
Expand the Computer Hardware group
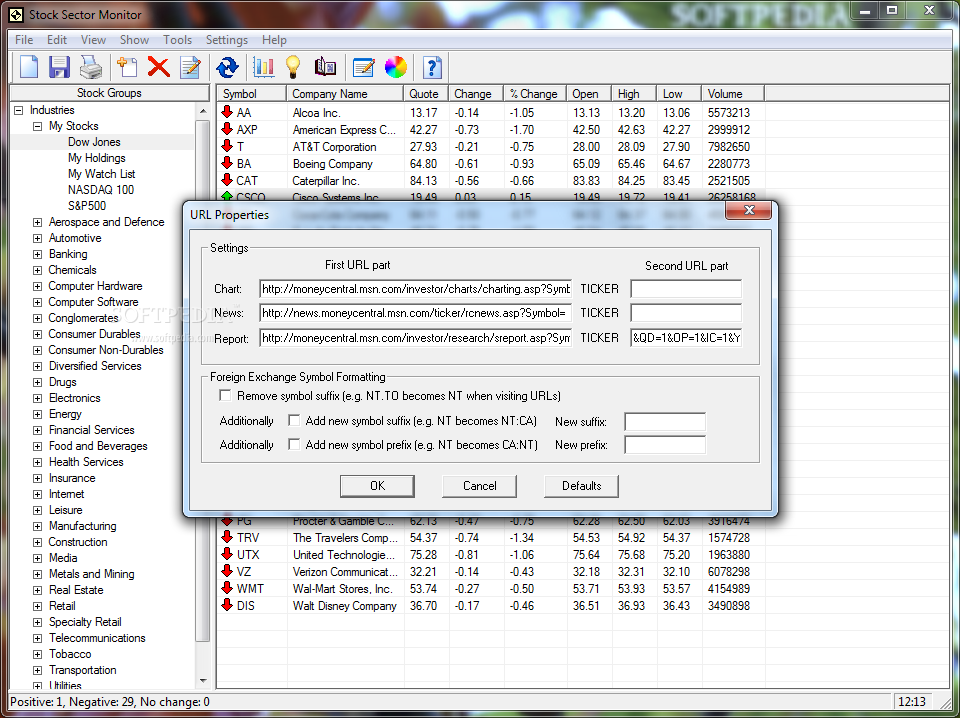[37, 286]
